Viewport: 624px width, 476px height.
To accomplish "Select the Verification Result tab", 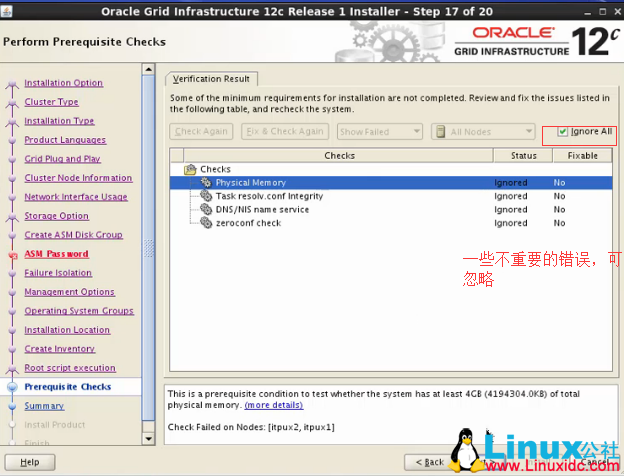I will [x=211, y=79].
